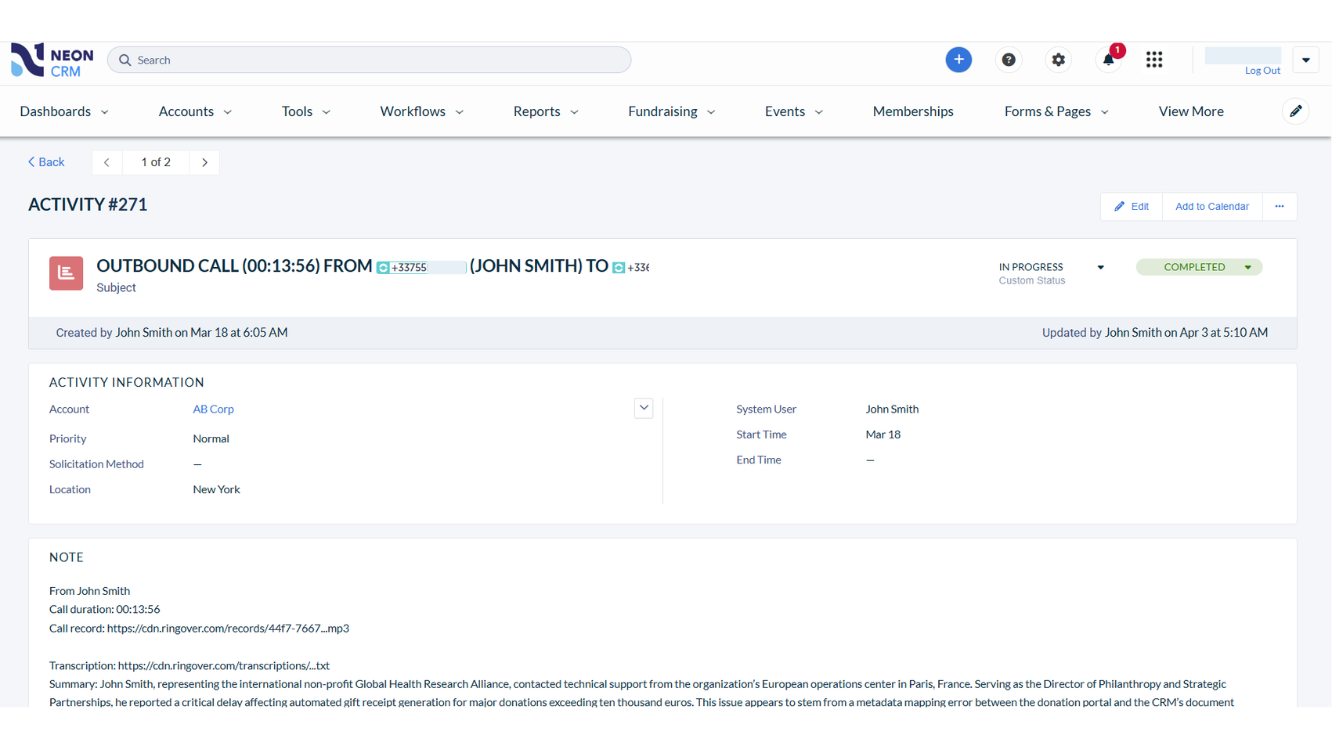Open settings via the gear icon

[x=1058, y=59]
